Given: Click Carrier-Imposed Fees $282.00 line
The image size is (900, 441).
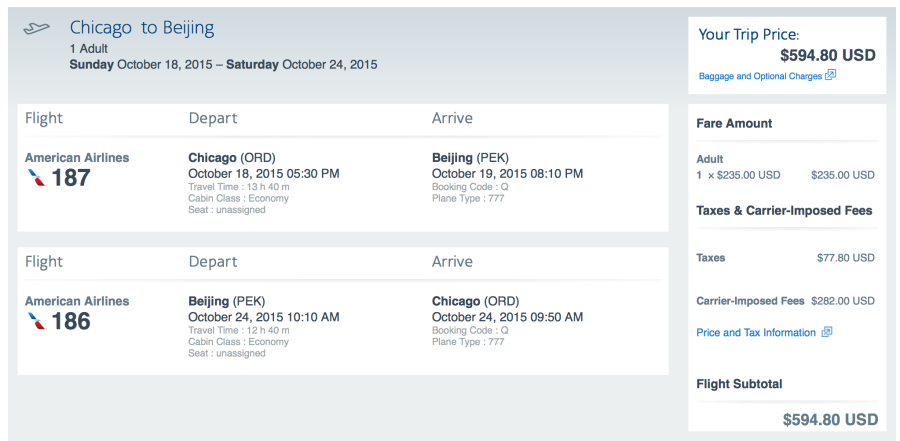Looking at the screenshot, I should click(x=785, y=301).
